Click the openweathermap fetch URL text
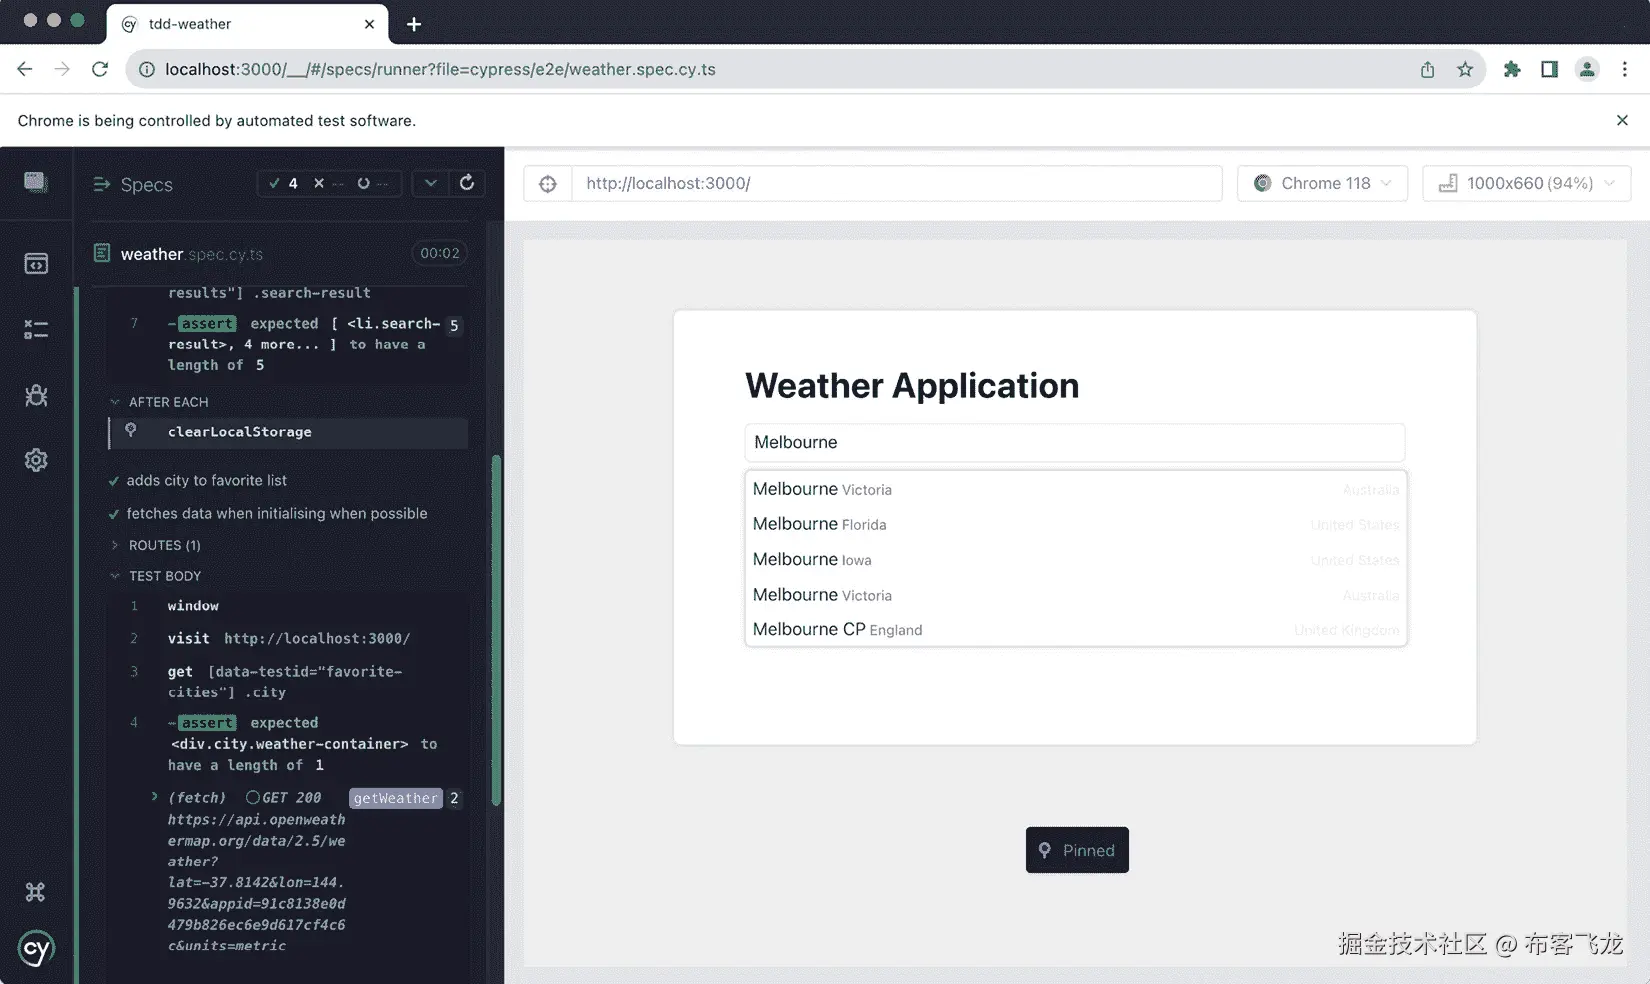Screen dimensions: 1650x984 [x=257, y=882]
